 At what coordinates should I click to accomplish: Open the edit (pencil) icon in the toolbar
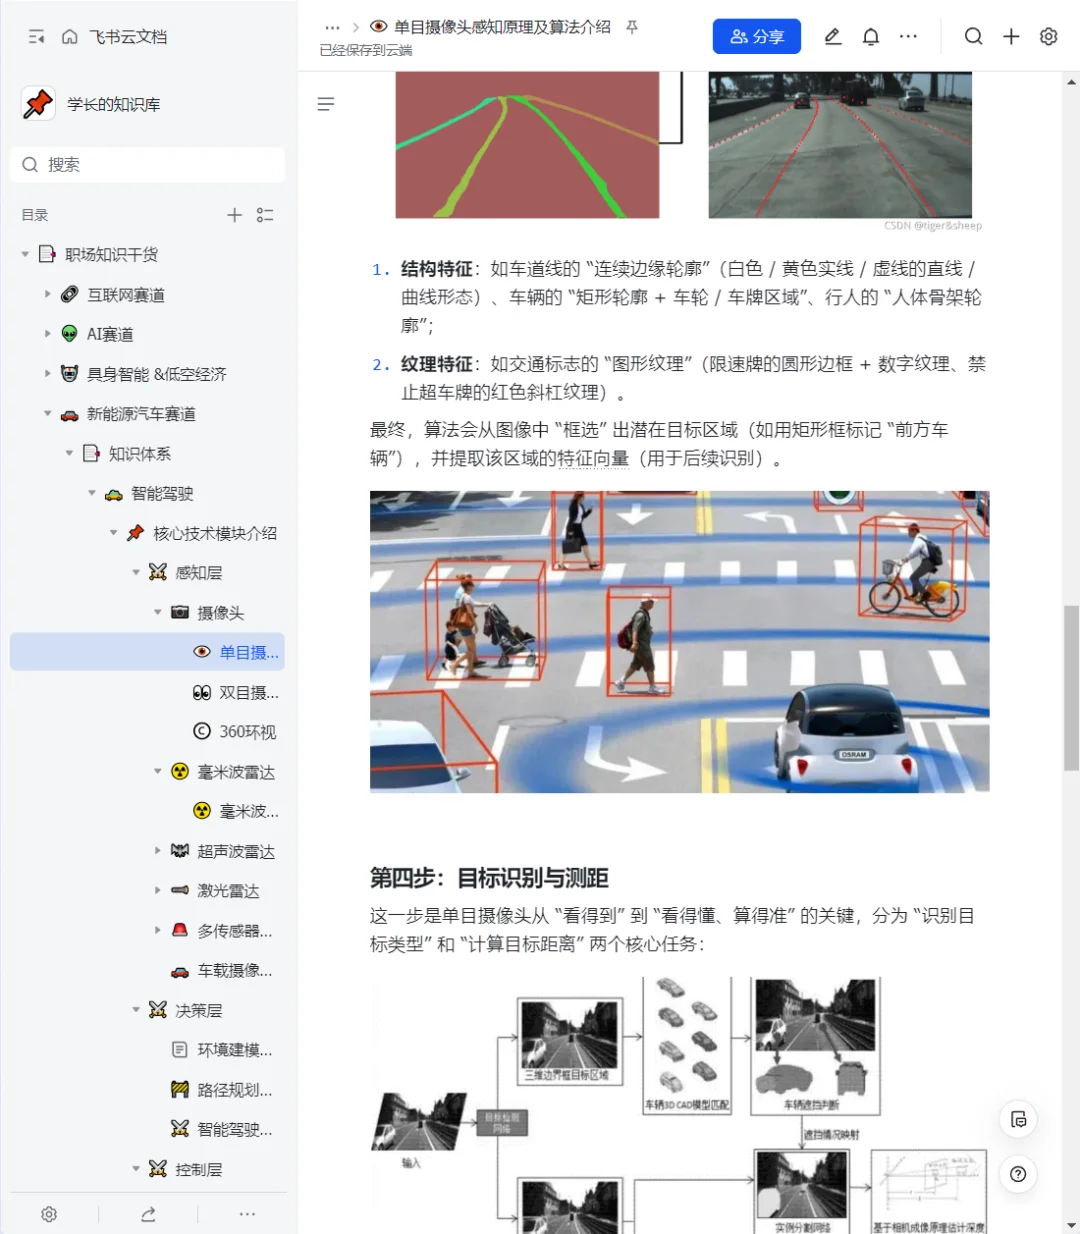(832, 36)
